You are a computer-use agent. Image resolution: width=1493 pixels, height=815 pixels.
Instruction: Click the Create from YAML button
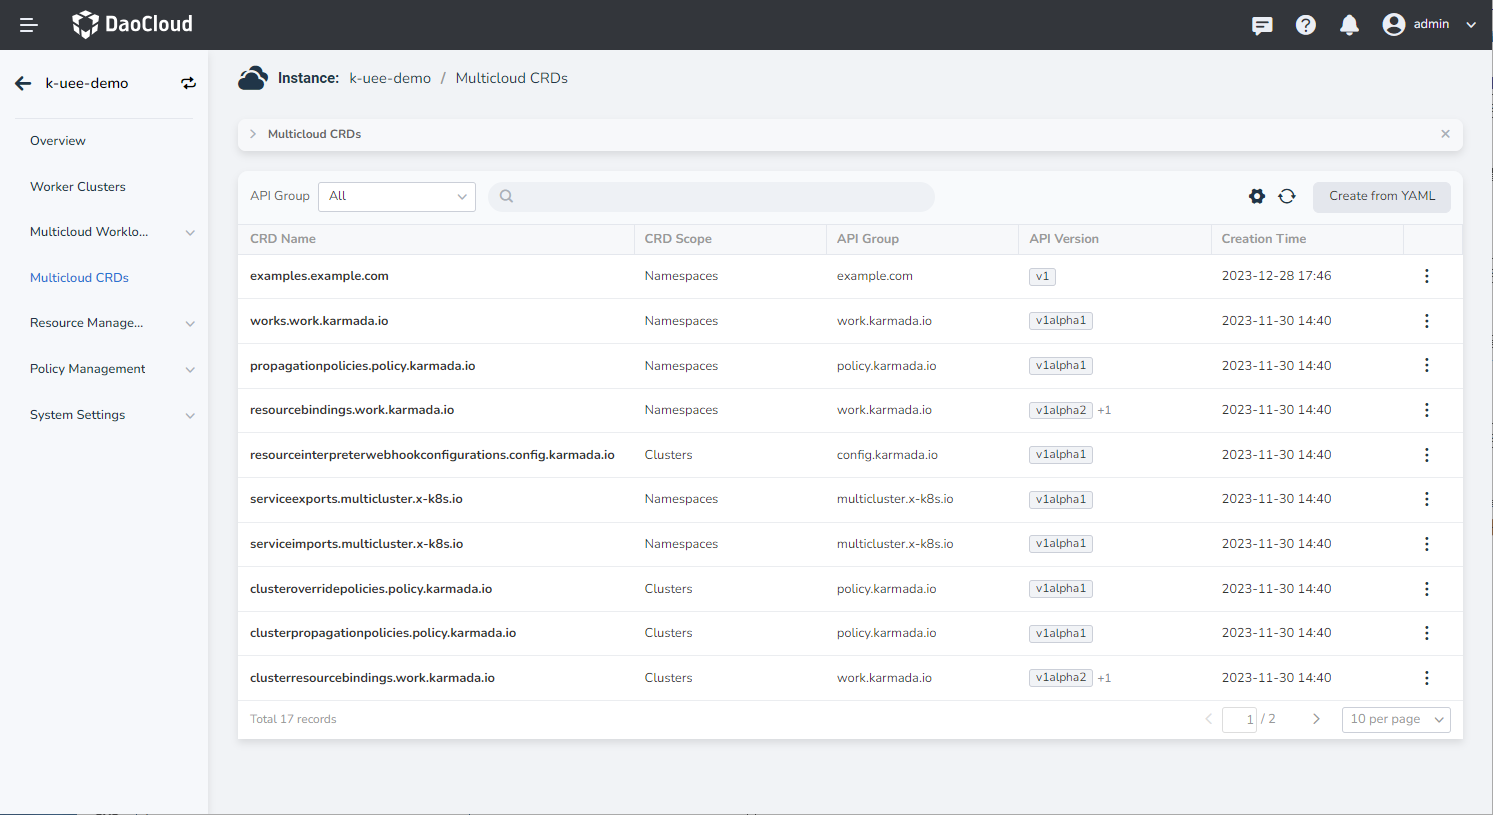click(1381, 197)
